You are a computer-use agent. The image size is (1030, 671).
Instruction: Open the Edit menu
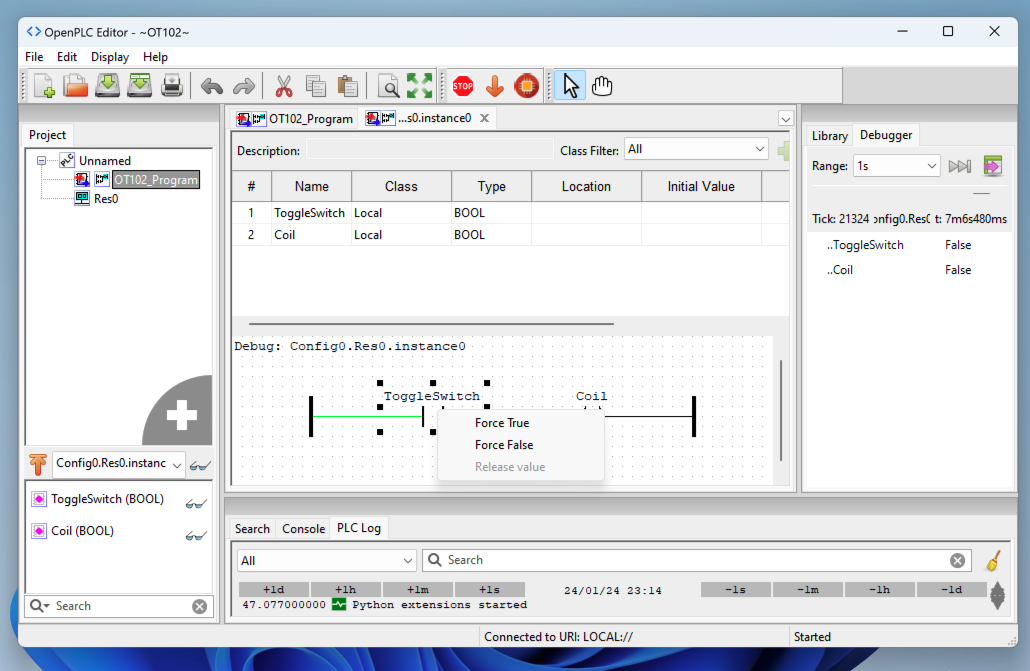(66, 57)
